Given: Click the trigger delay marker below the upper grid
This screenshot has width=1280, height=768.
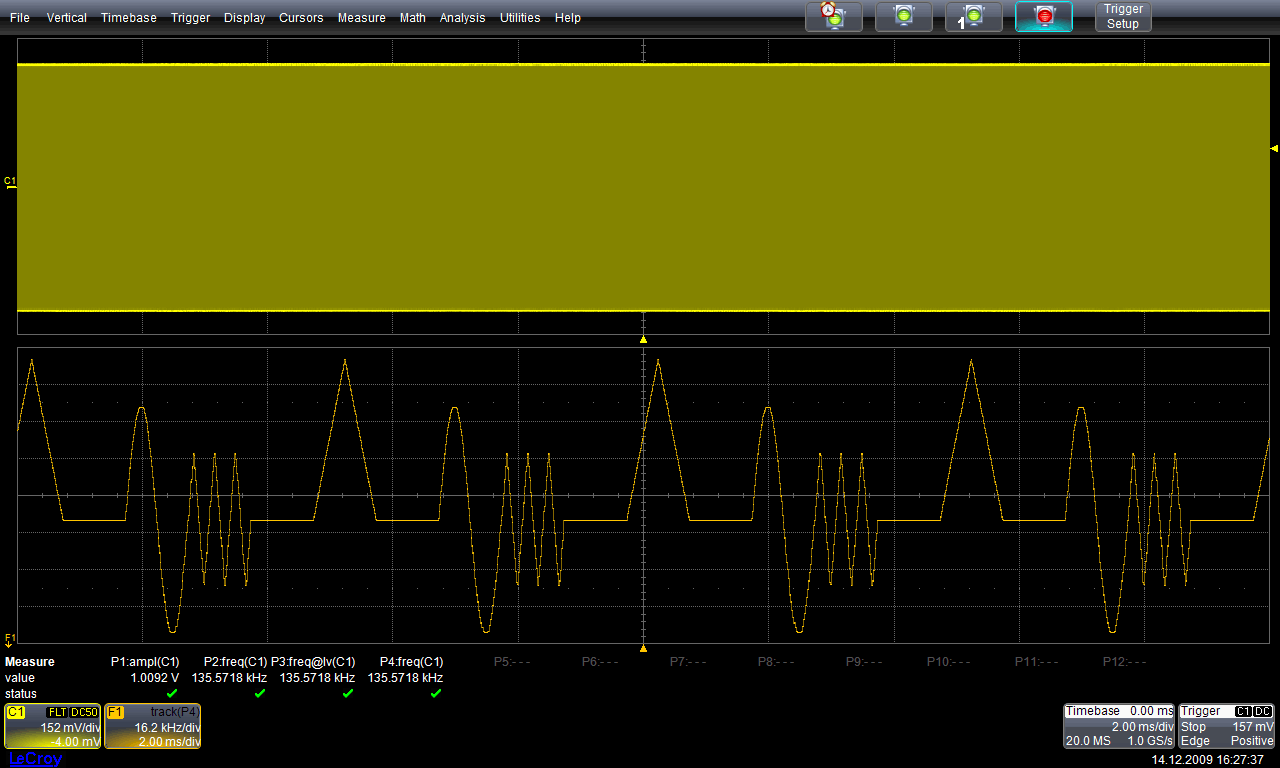Looking at the screenshot, I should (x=643, y=340).
